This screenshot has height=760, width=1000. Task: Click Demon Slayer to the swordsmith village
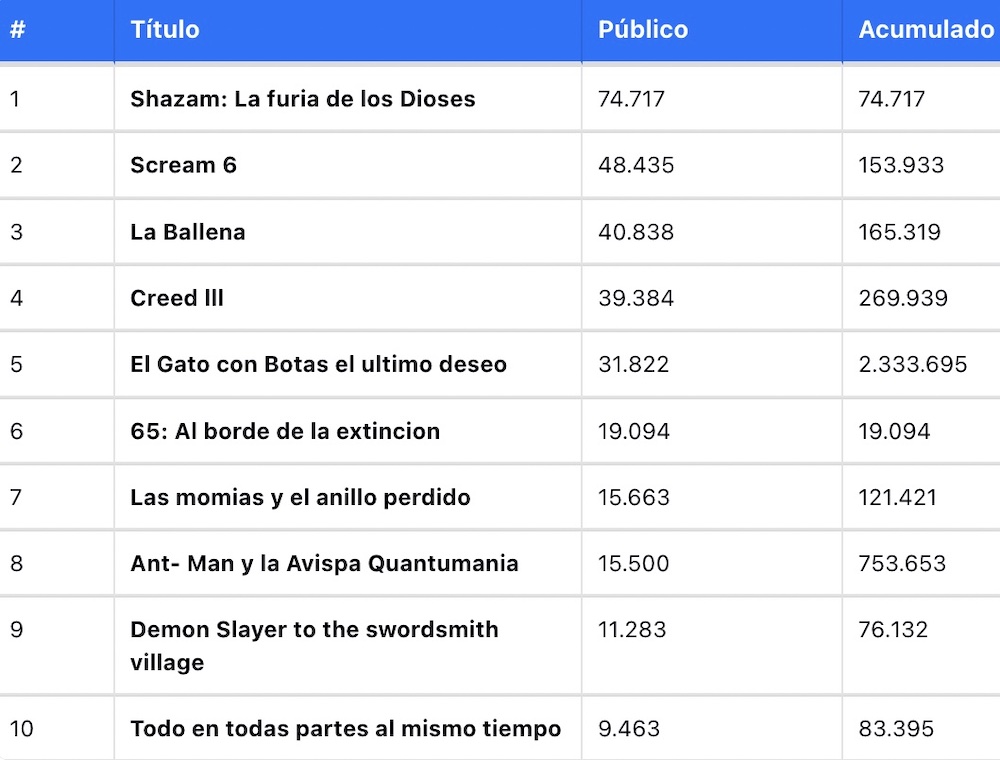[x=314, y=645]
